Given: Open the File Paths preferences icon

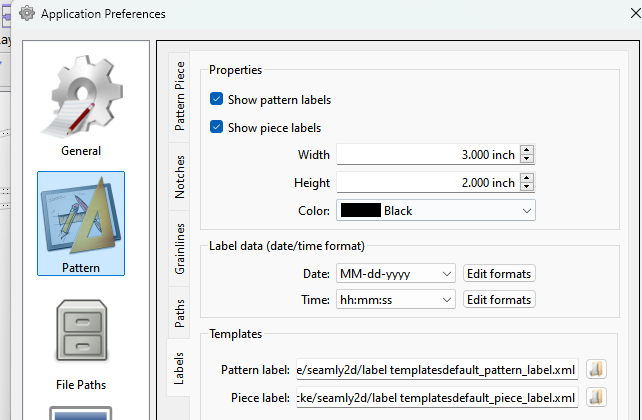Looking at the screenshot, I should [81, 342].
